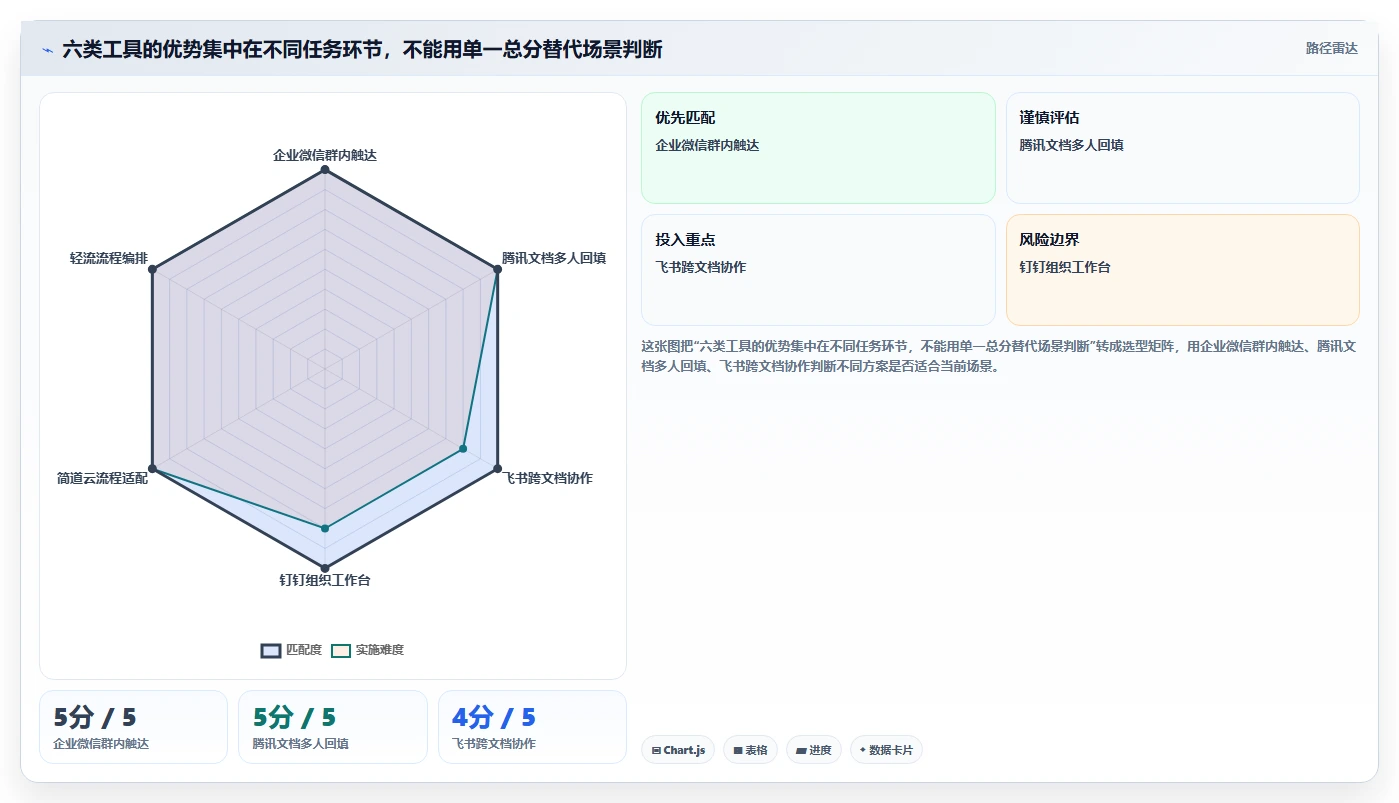Click the 5分 / 5 腾讯文档多人回填 score card
Screen dimensions: 1399x803
(x=333, y=727)
